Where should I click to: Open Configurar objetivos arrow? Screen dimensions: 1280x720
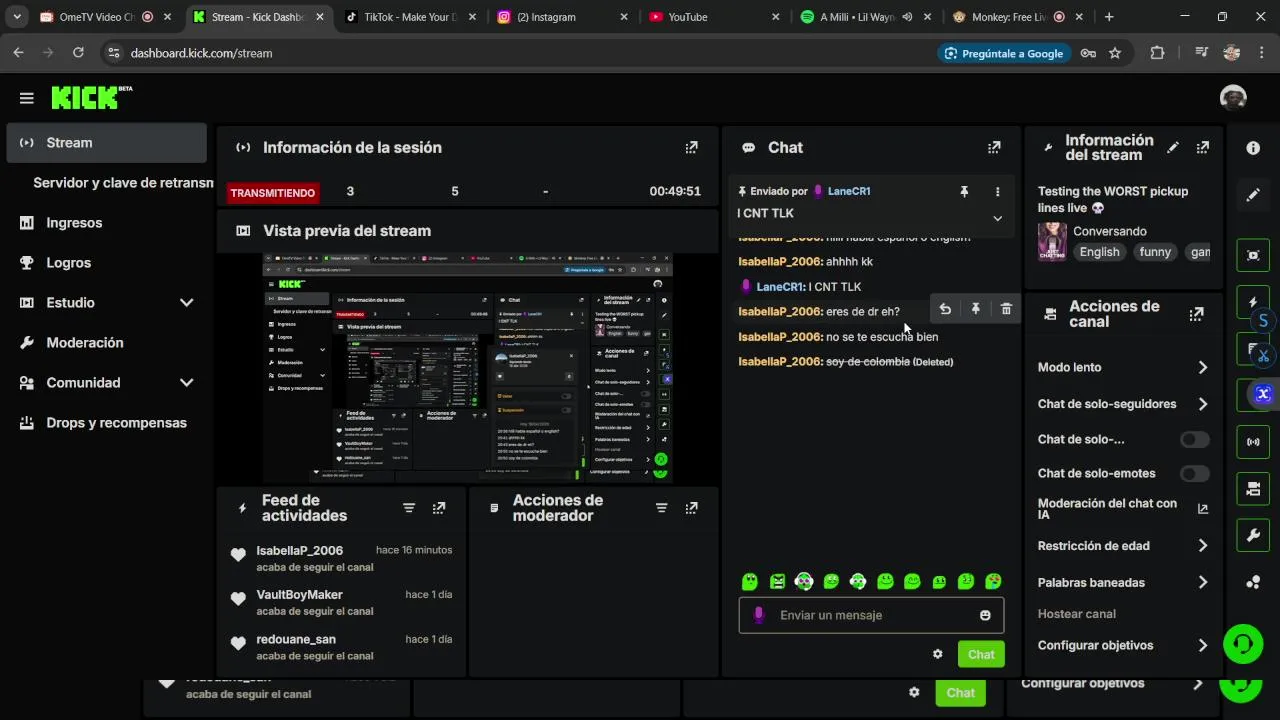coord(1203,645)
